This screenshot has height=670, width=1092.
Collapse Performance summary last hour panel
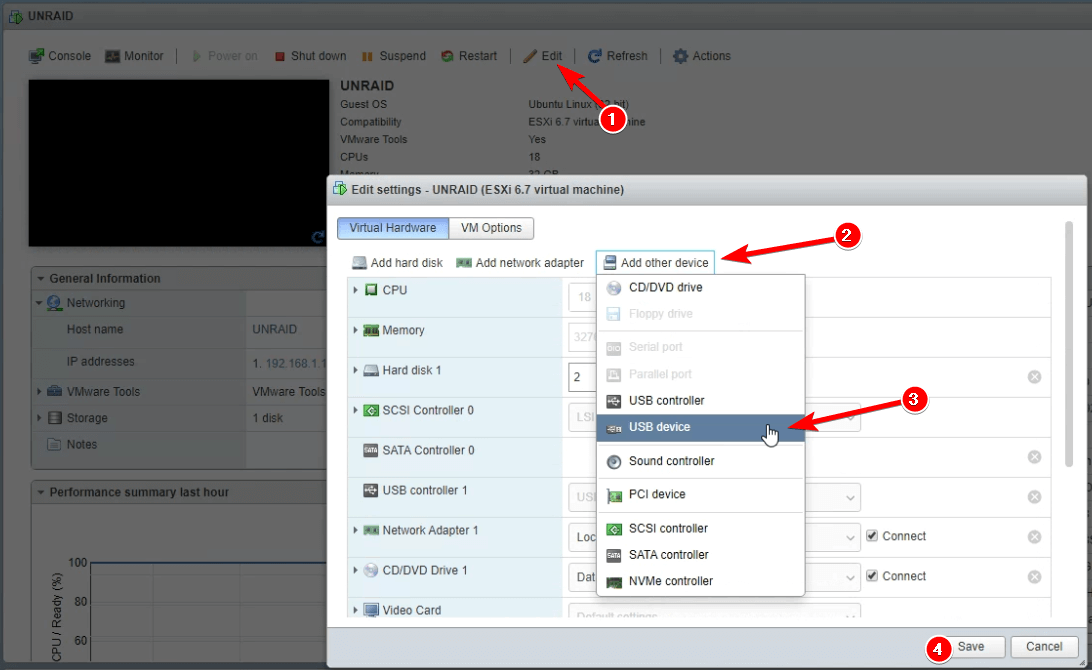pyautogui.click(x=41, y=492)
